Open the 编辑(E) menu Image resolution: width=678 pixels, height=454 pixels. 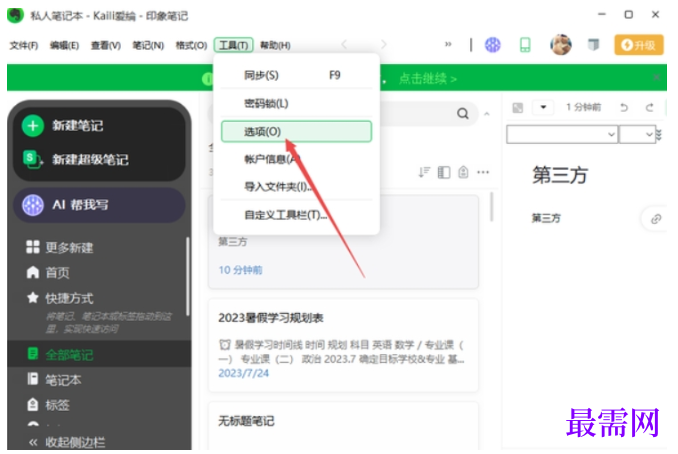[64, 45]
